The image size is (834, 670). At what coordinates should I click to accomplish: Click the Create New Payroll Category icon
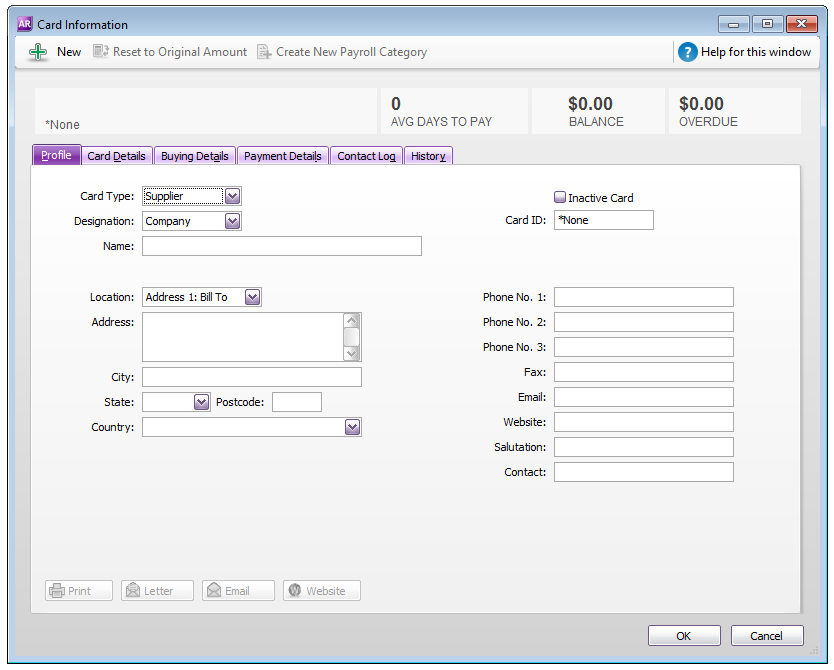tap(264, 52)
